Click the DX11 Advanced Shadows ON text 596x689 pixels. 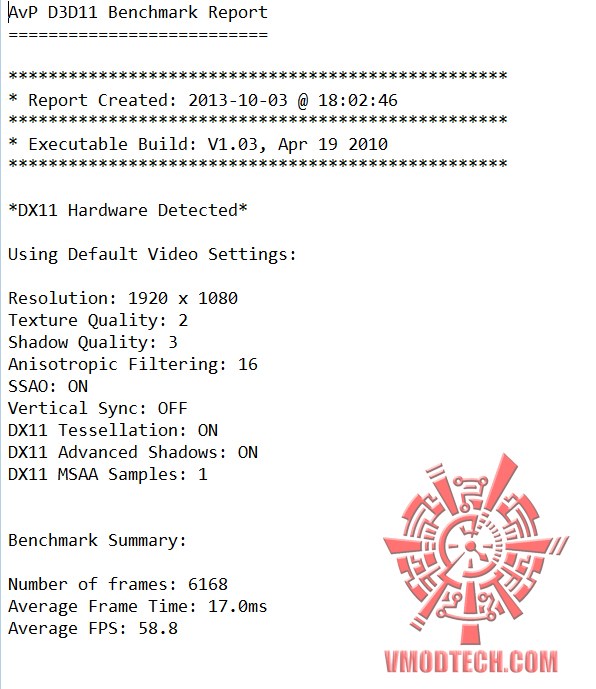[133, 452]
